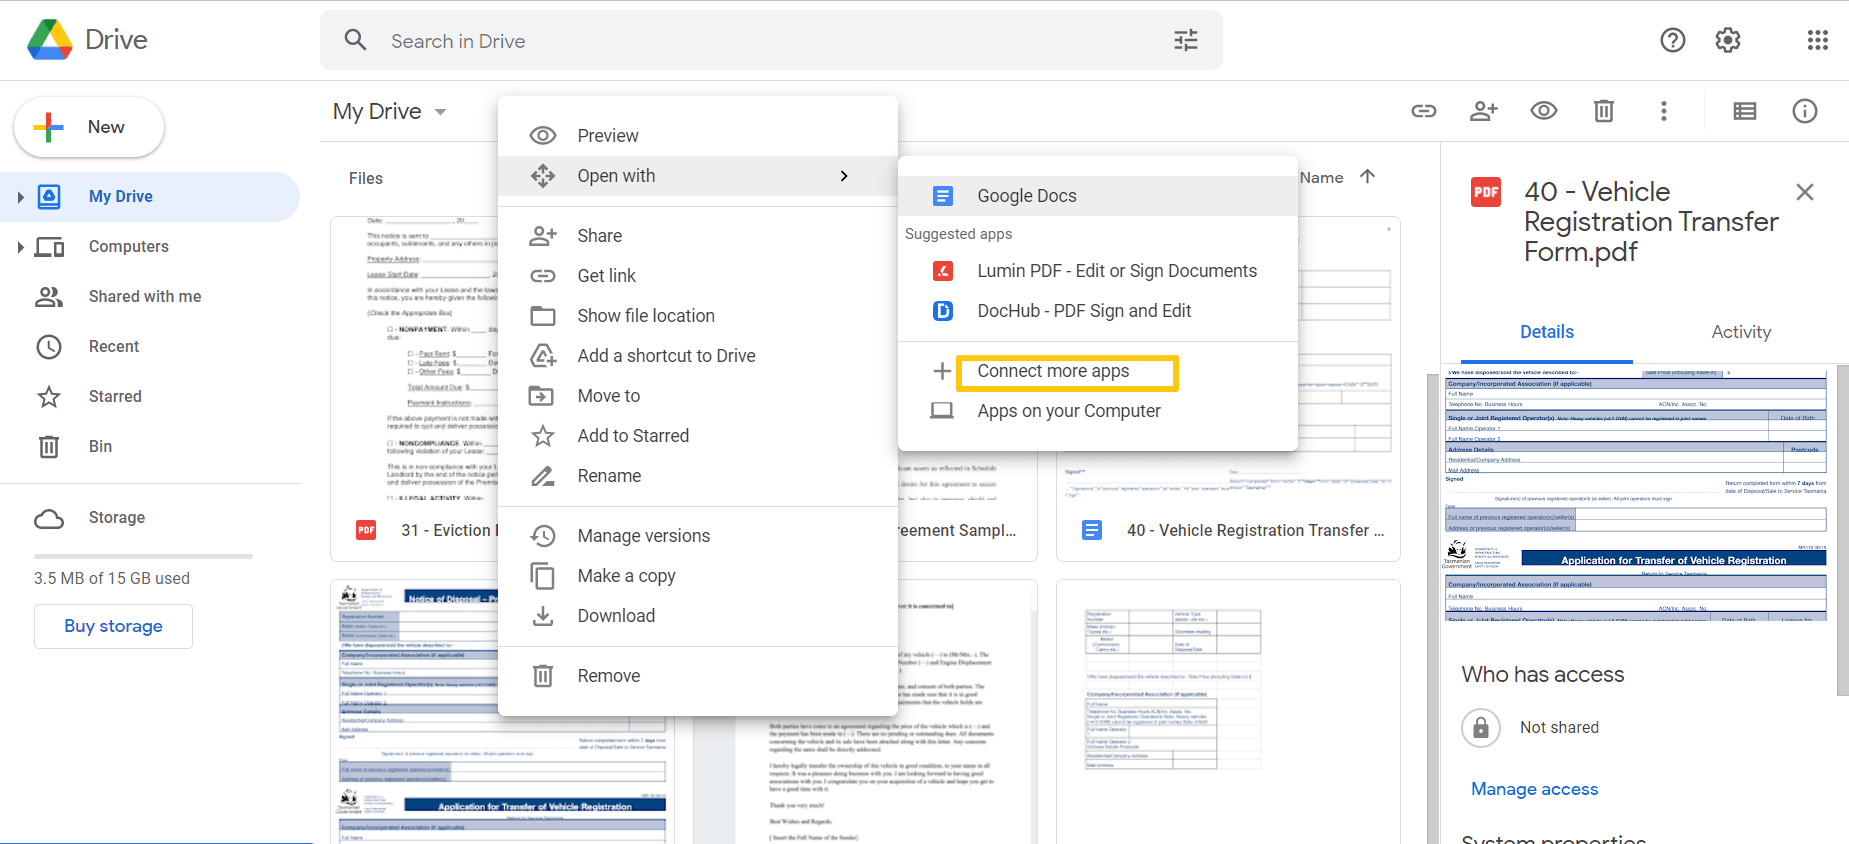The image size is (1849, 844).
Task: Select Connect more apps
Action: click(1098, 371)
